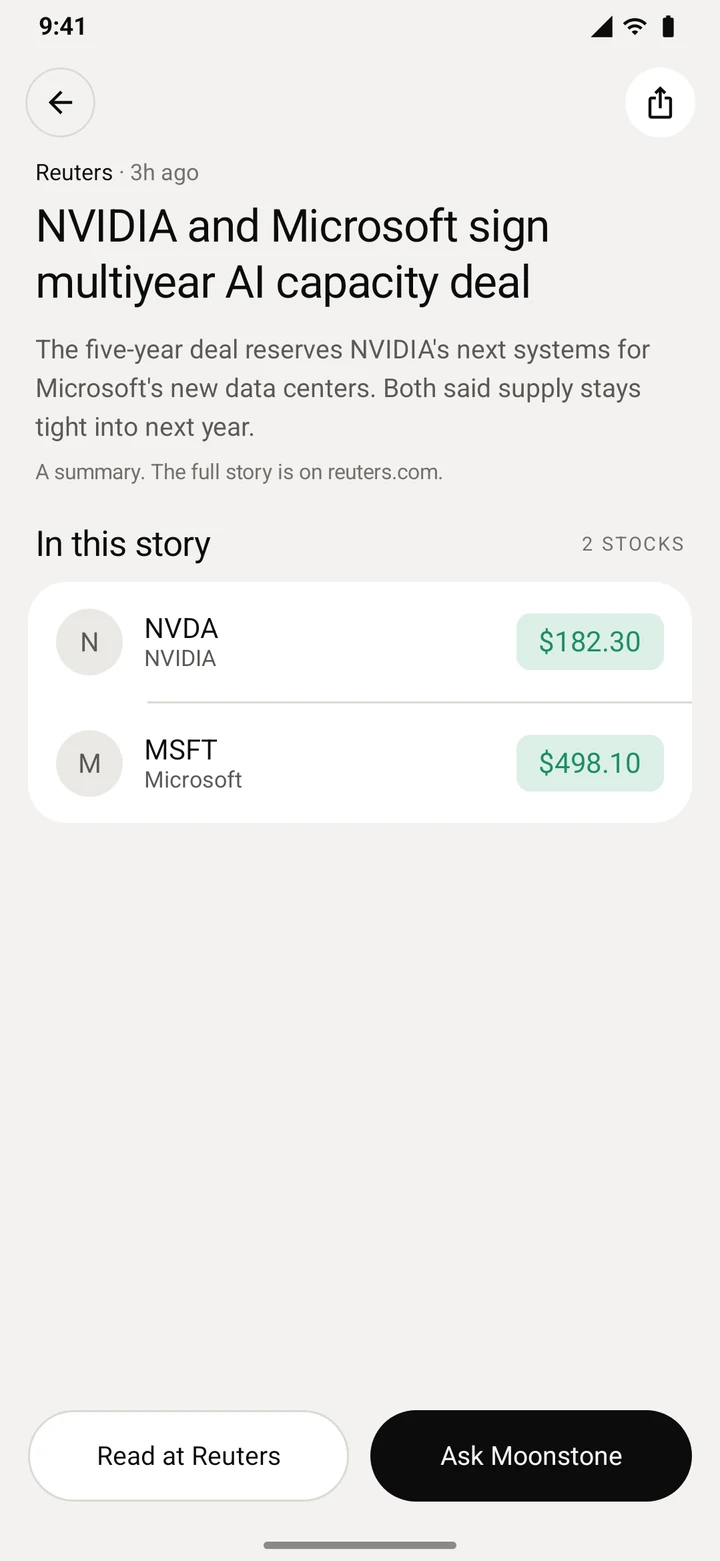Screen dimensions: 720x1561
Task: Open the NVDA price chip $182.30
Action: (590, 641)
